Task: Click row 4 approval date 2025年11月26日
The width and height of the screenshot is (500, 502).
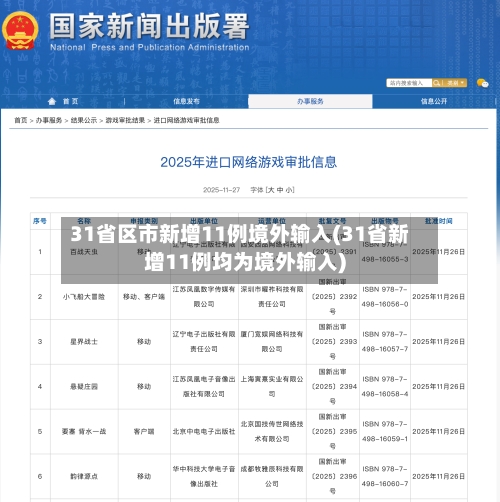Action: coord(439,387)
